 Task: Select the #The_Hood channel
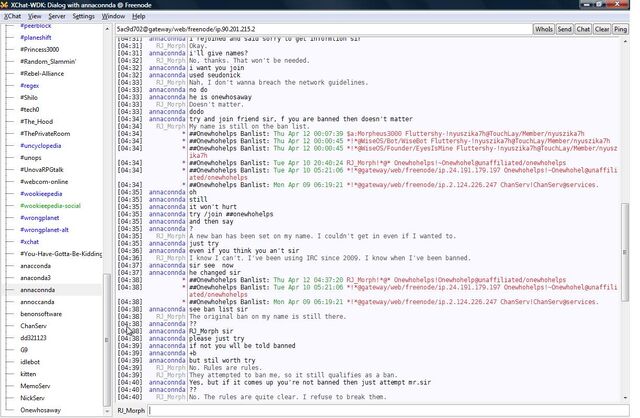(x=36, y=122)
